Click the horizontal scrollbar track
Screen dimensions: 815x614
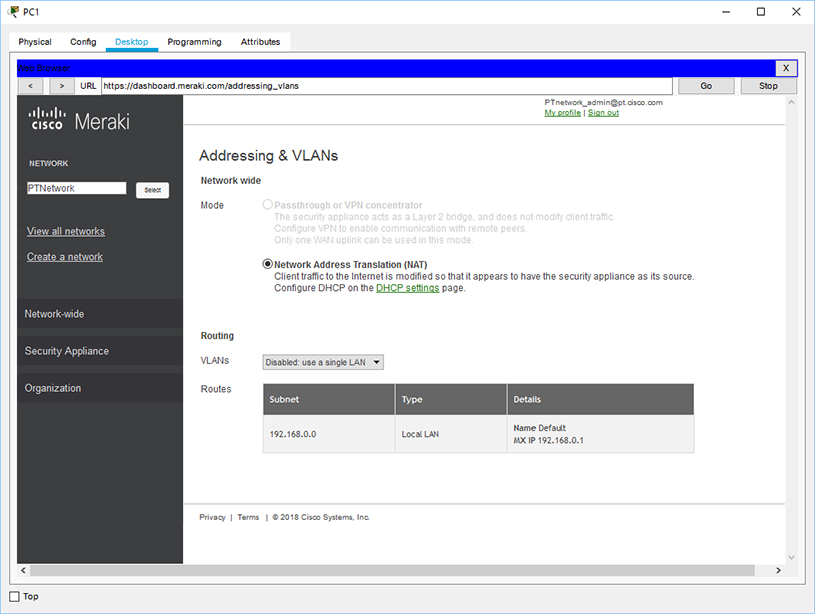[x=392, y=570]
